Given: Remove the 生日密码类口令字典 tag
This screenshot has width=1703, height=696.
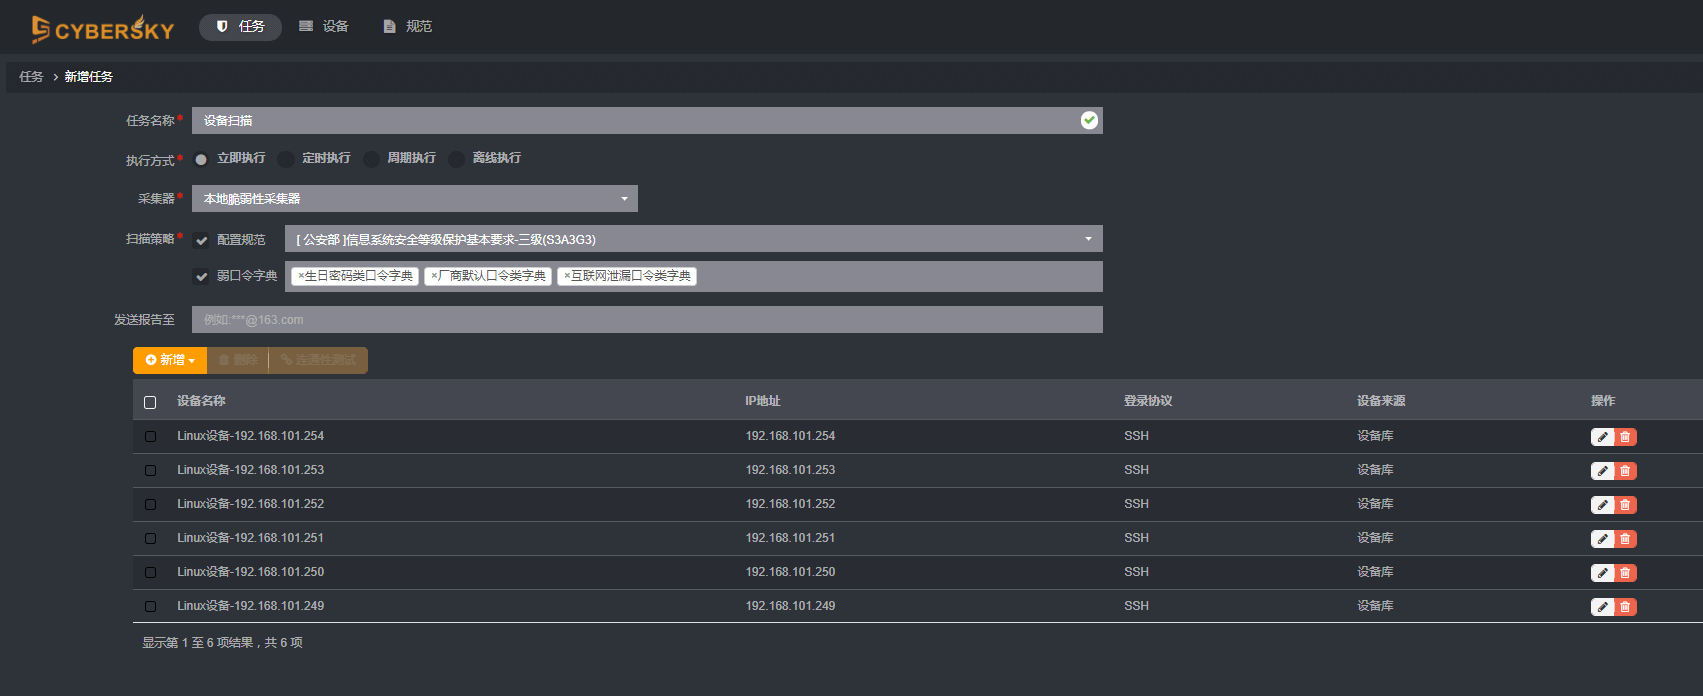Looking at the screenshot, I should click(x=301, y=276).
